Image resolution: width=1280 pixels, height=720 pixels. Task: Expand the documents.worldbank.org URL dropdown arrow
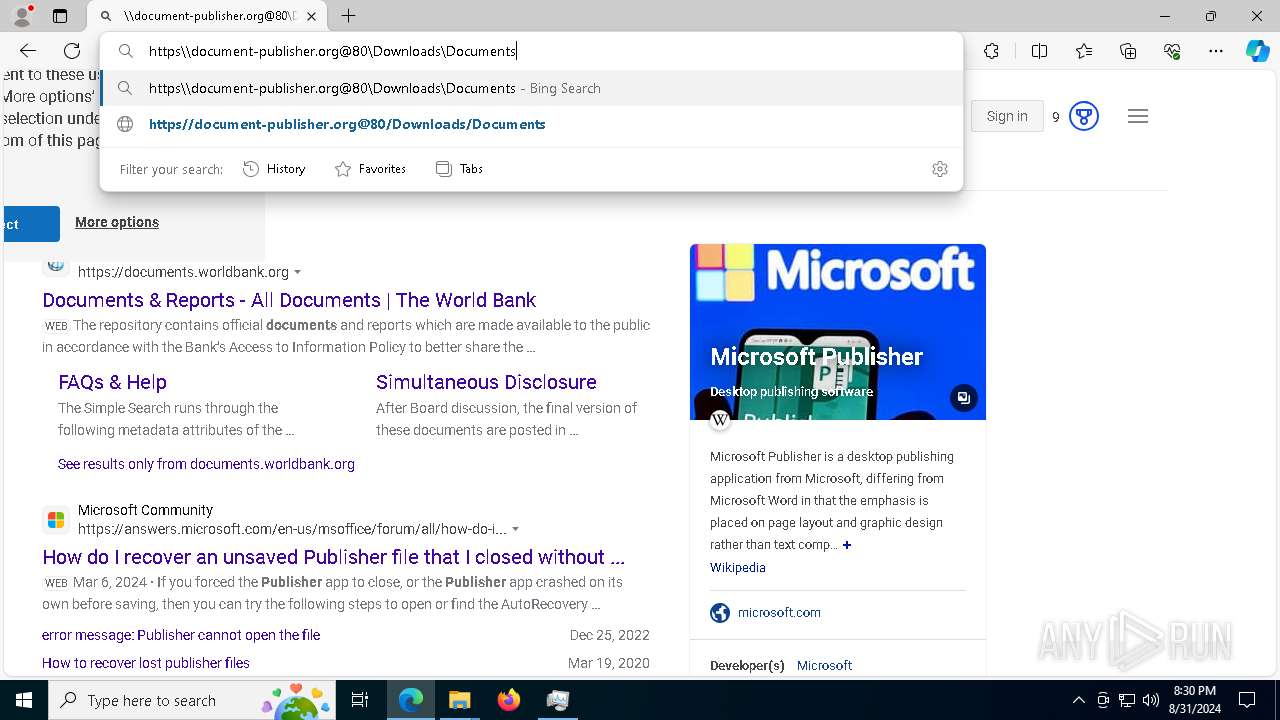point(297,272)
